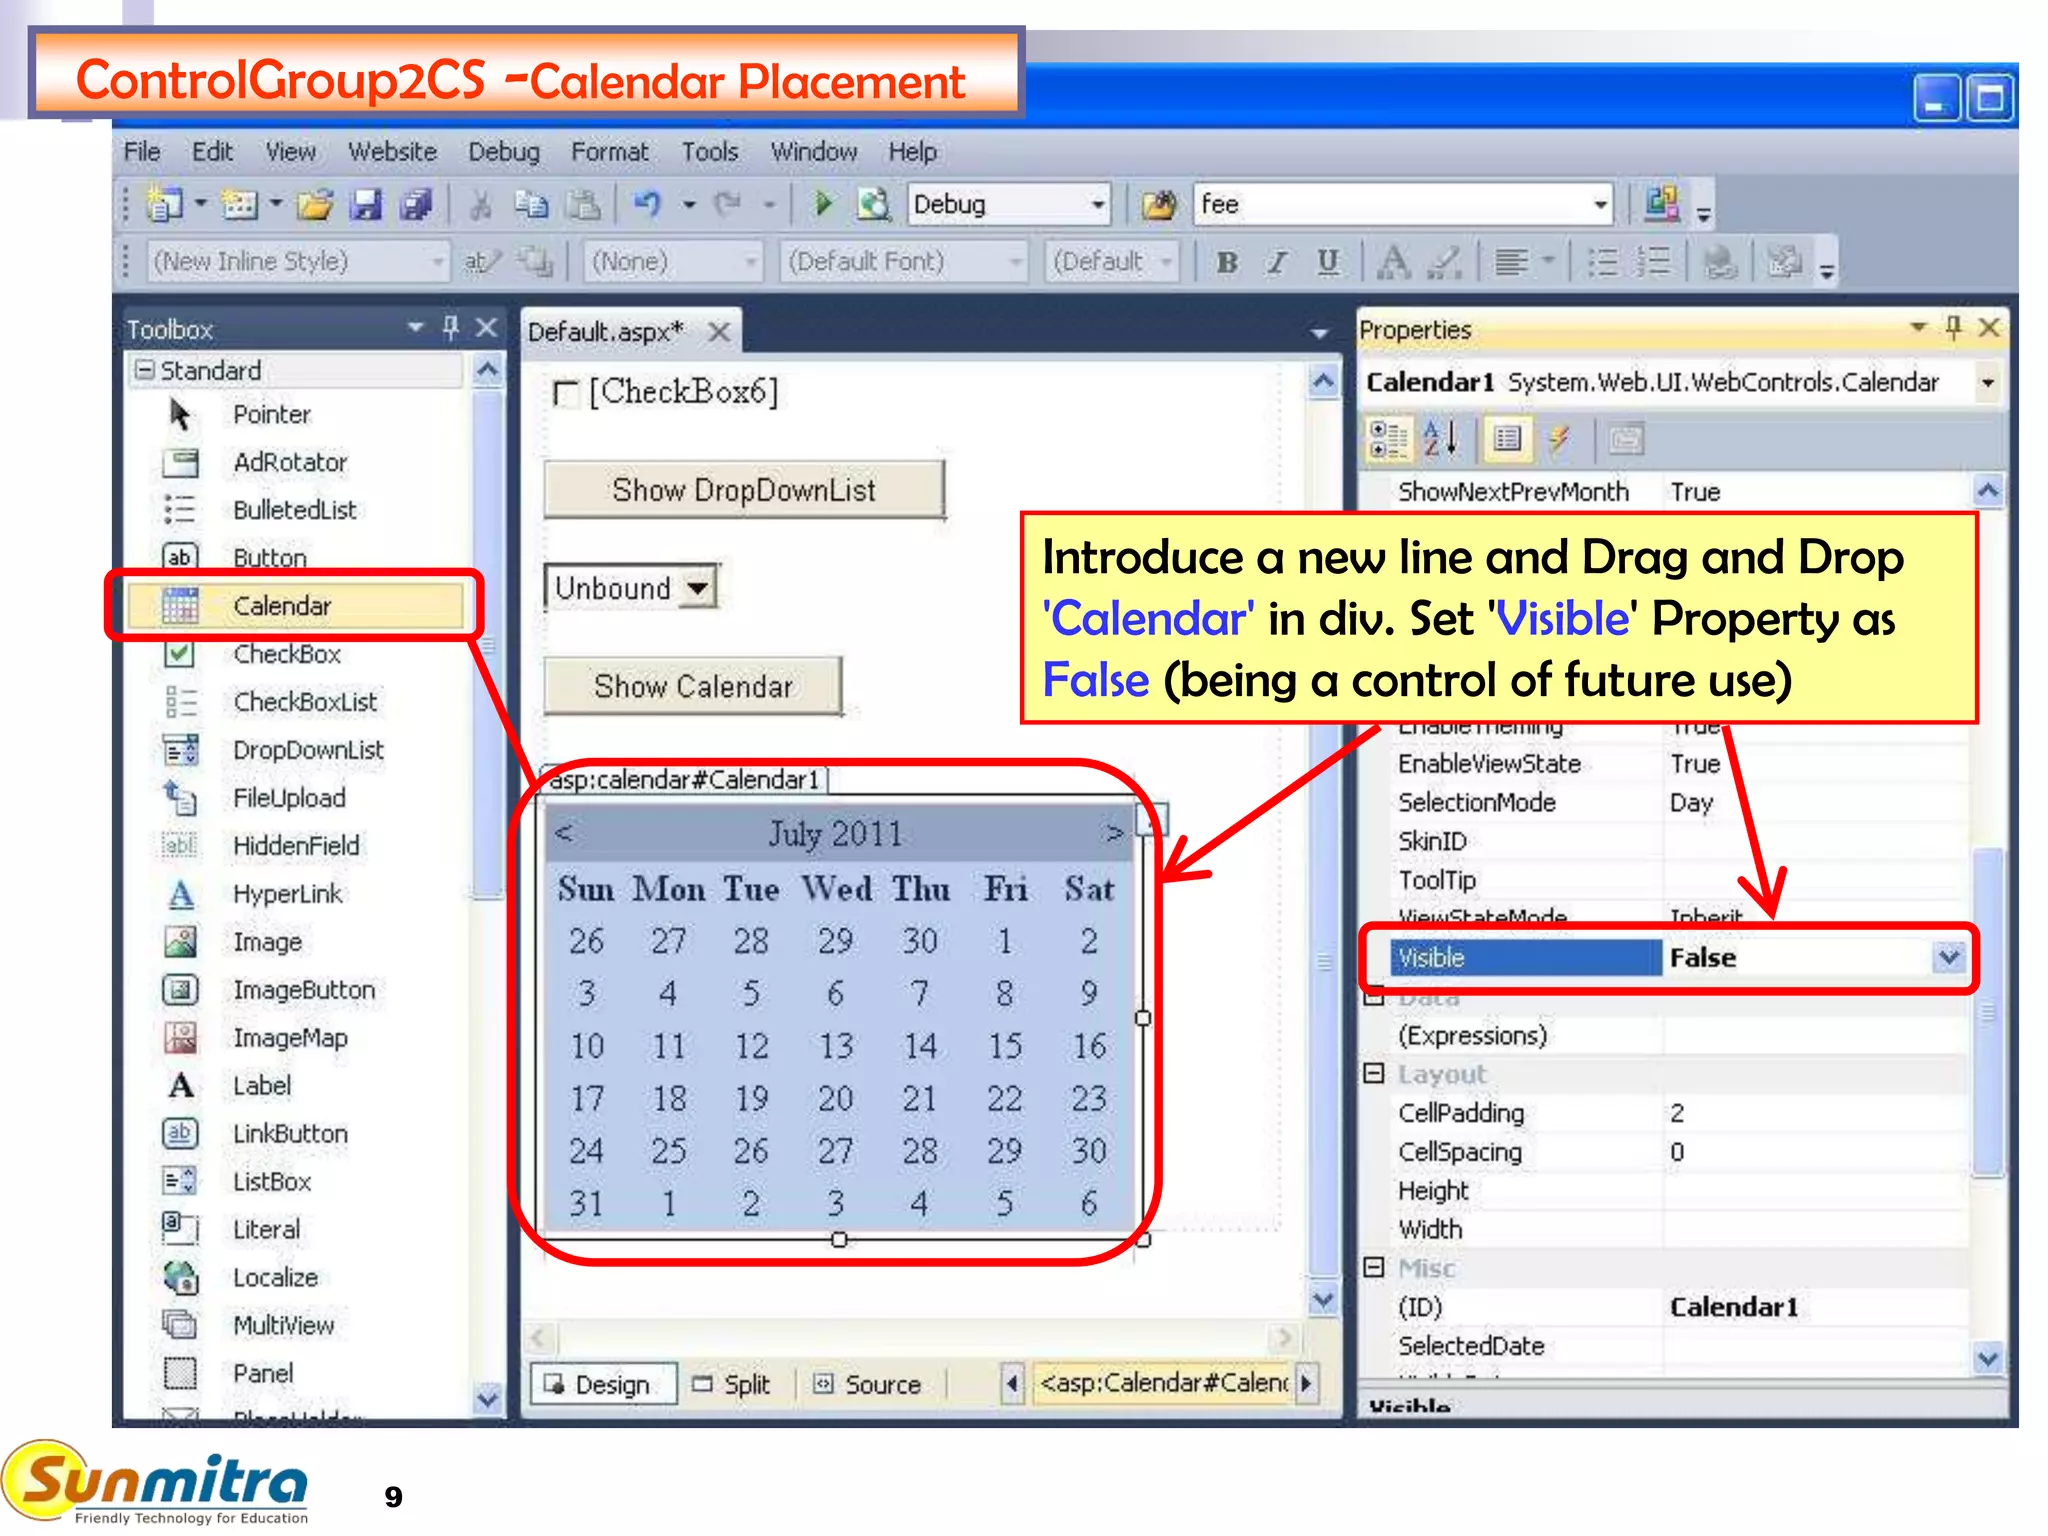Toggle Bold formatting in toolbar

(x=1226, y=262)
